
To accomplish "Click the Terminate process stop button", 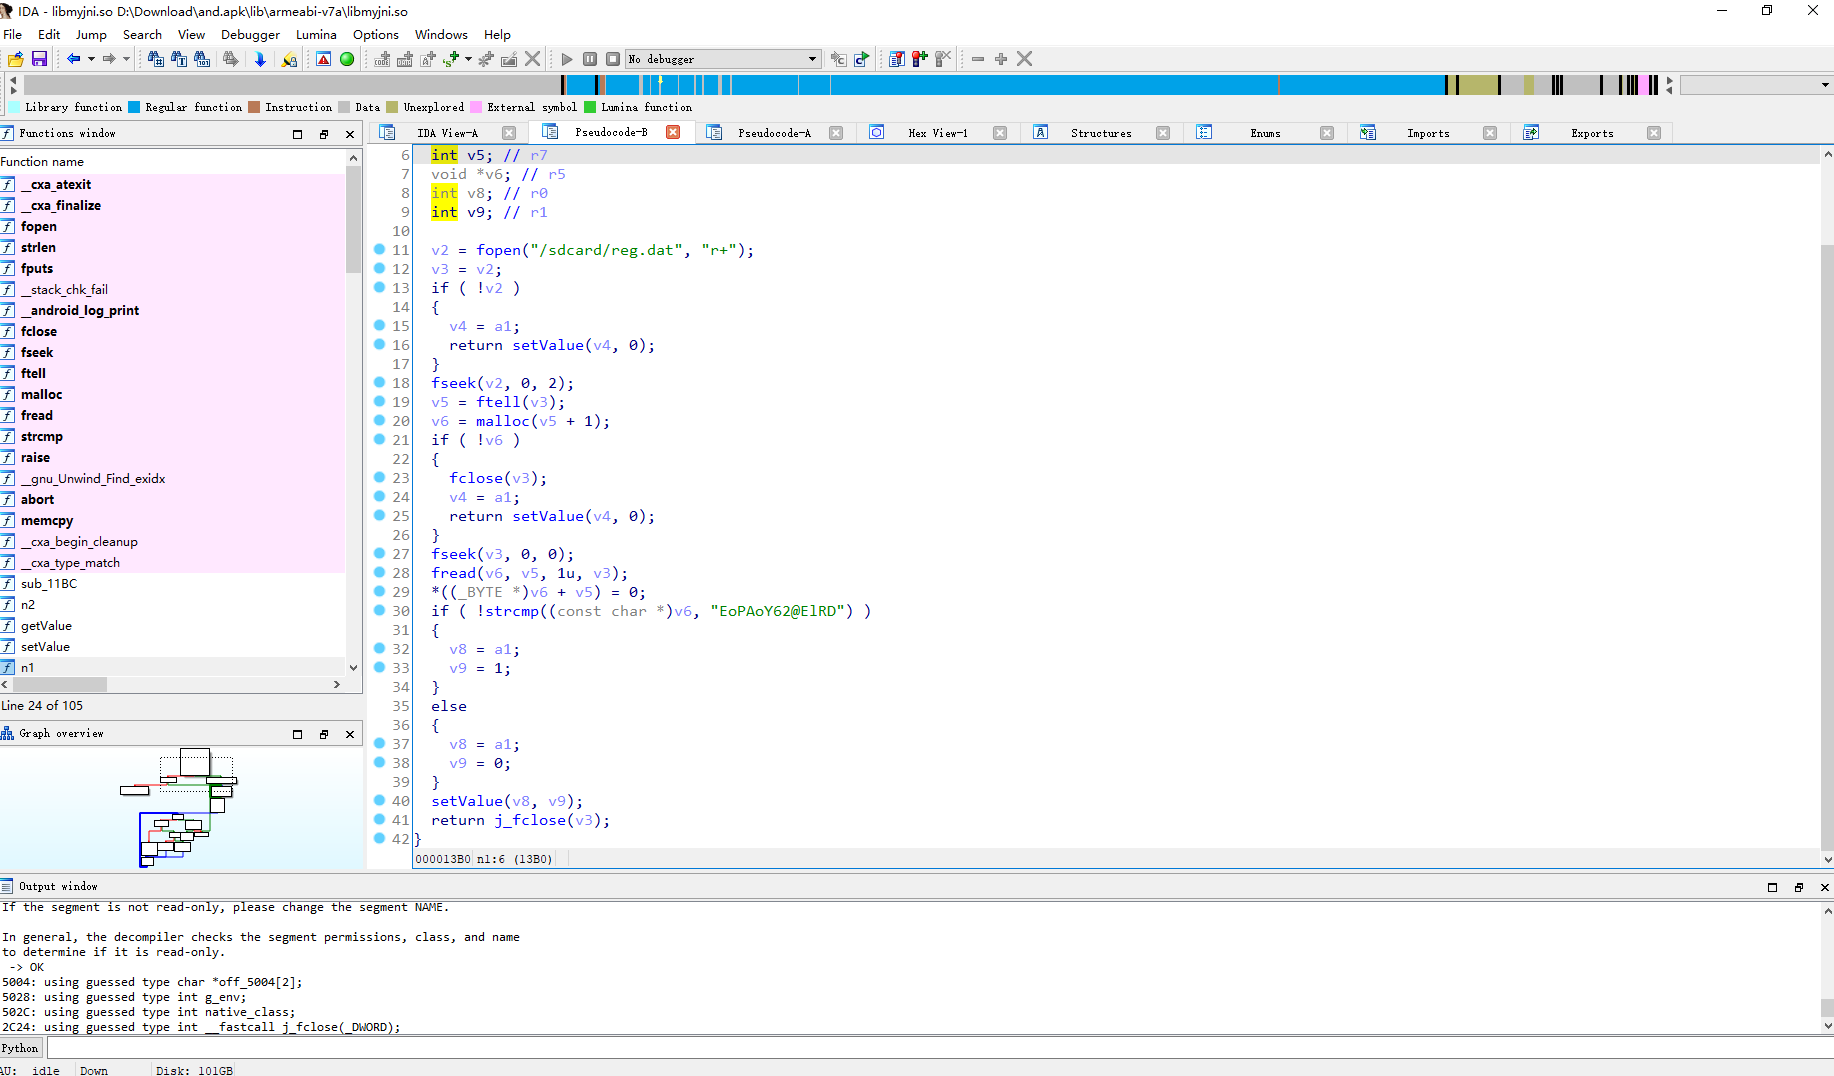I will 613,59.
